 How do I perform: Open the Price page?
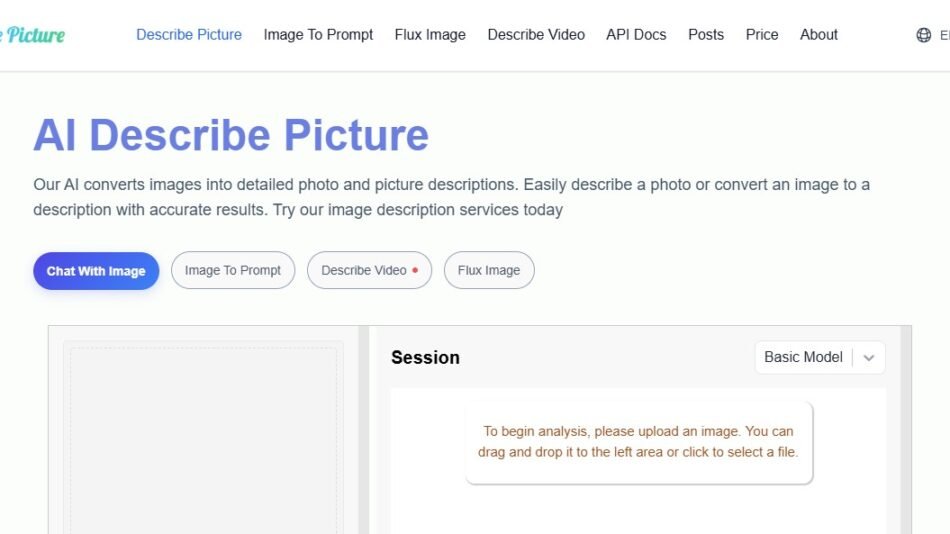click(x=762, y=35)
